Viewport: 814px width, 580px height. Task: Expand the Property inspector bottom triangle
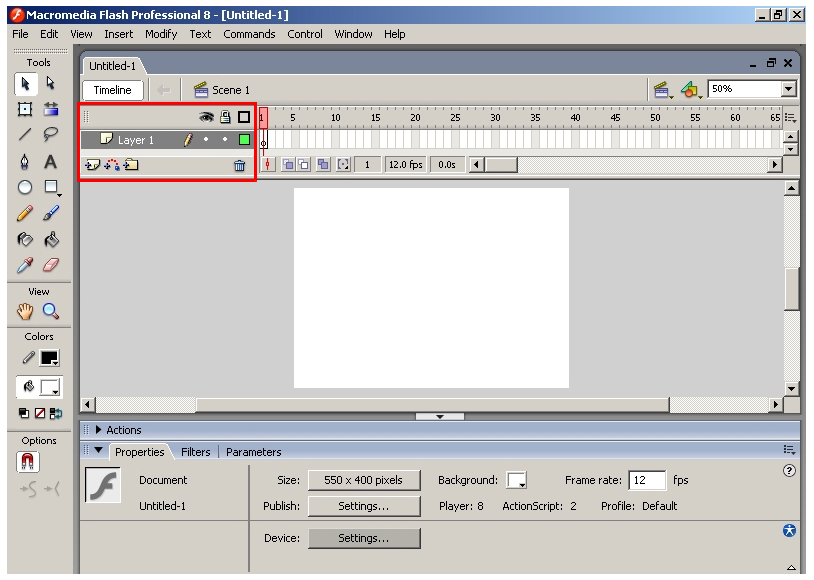click(791, 567)
